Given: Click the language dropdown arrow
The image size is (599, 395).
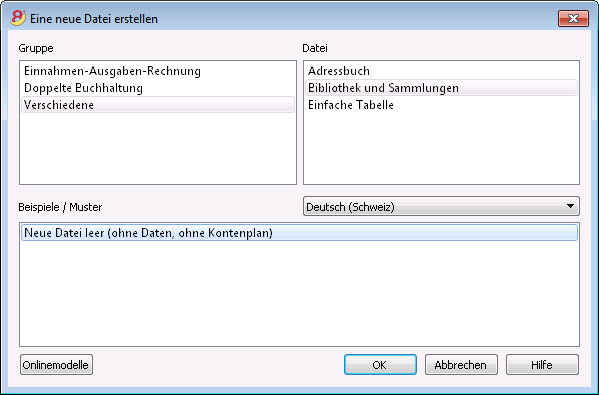Looking at the screenshot, I should click(x=570, y=206).
